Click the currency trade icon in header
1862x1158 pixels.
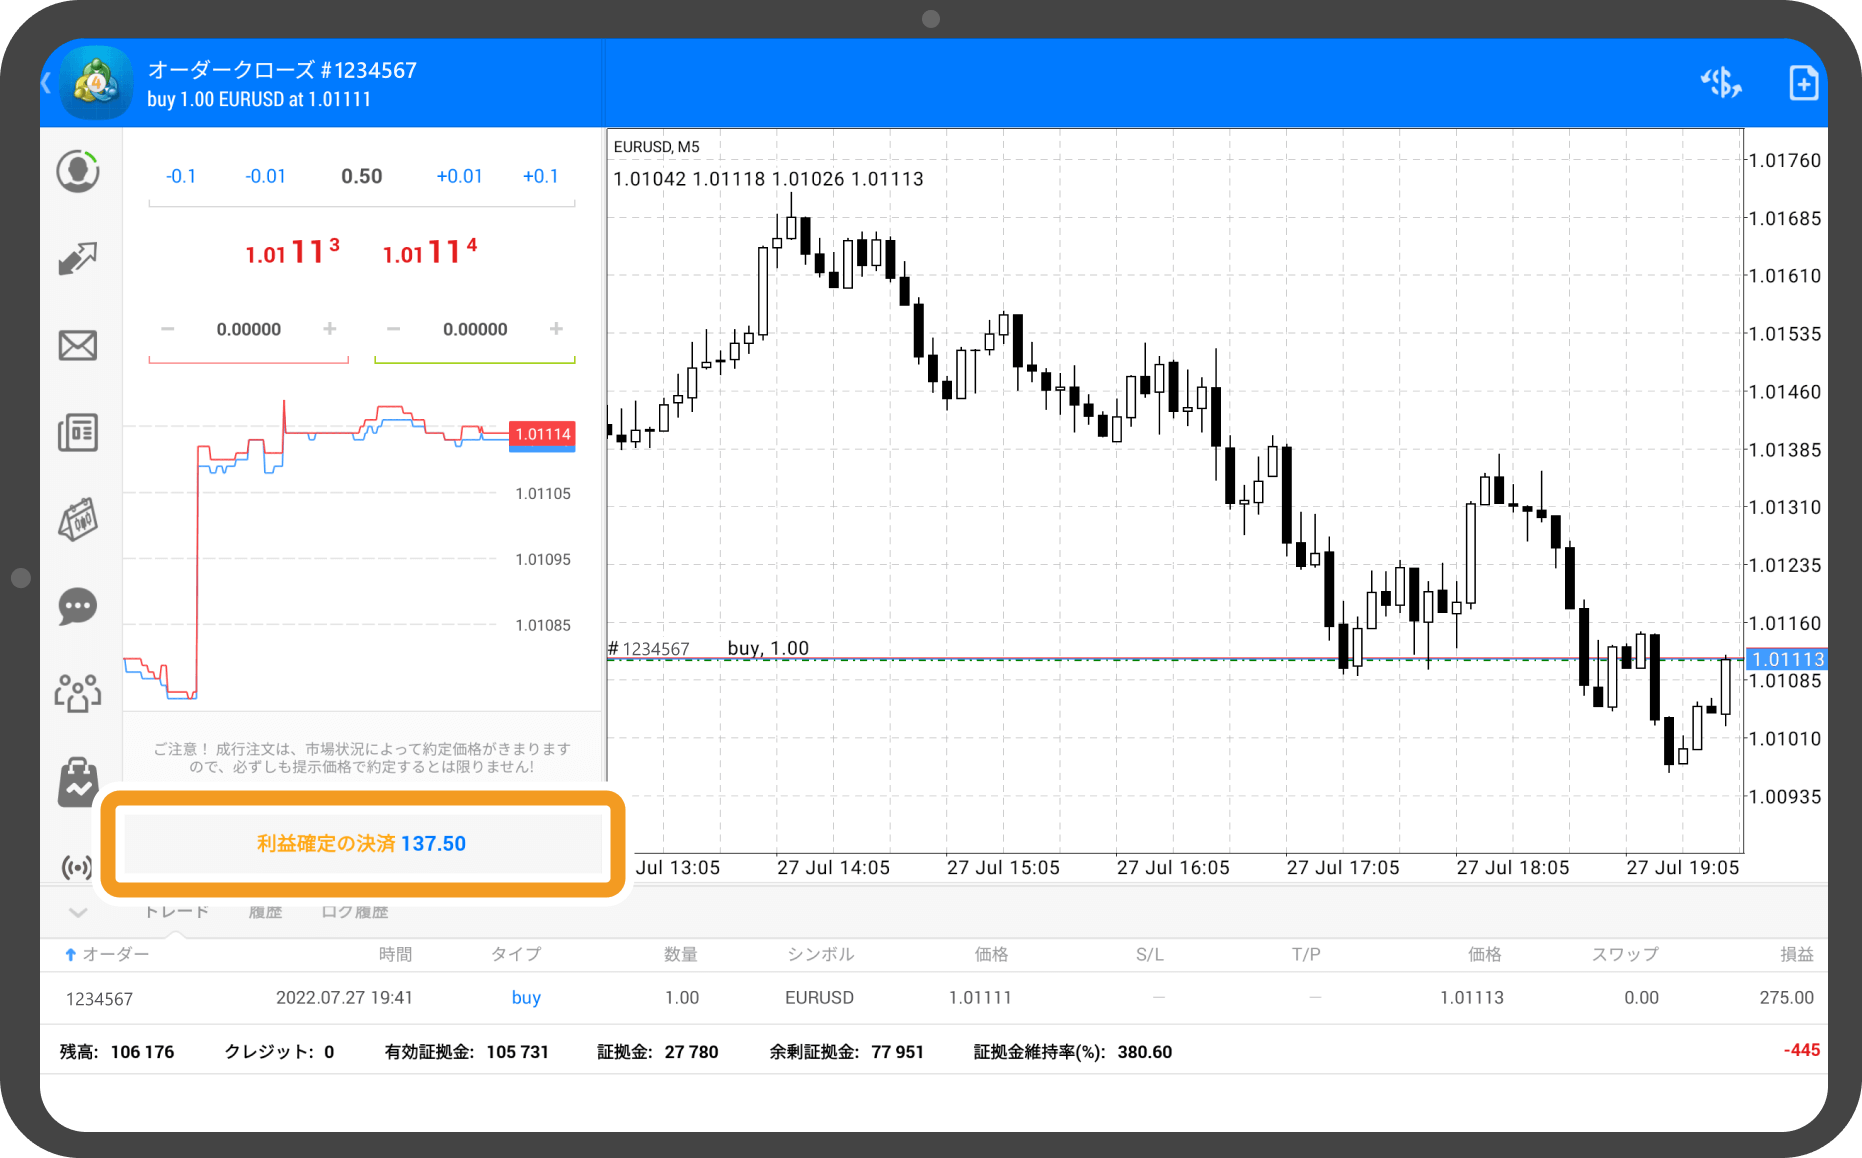pos(1721,83)
